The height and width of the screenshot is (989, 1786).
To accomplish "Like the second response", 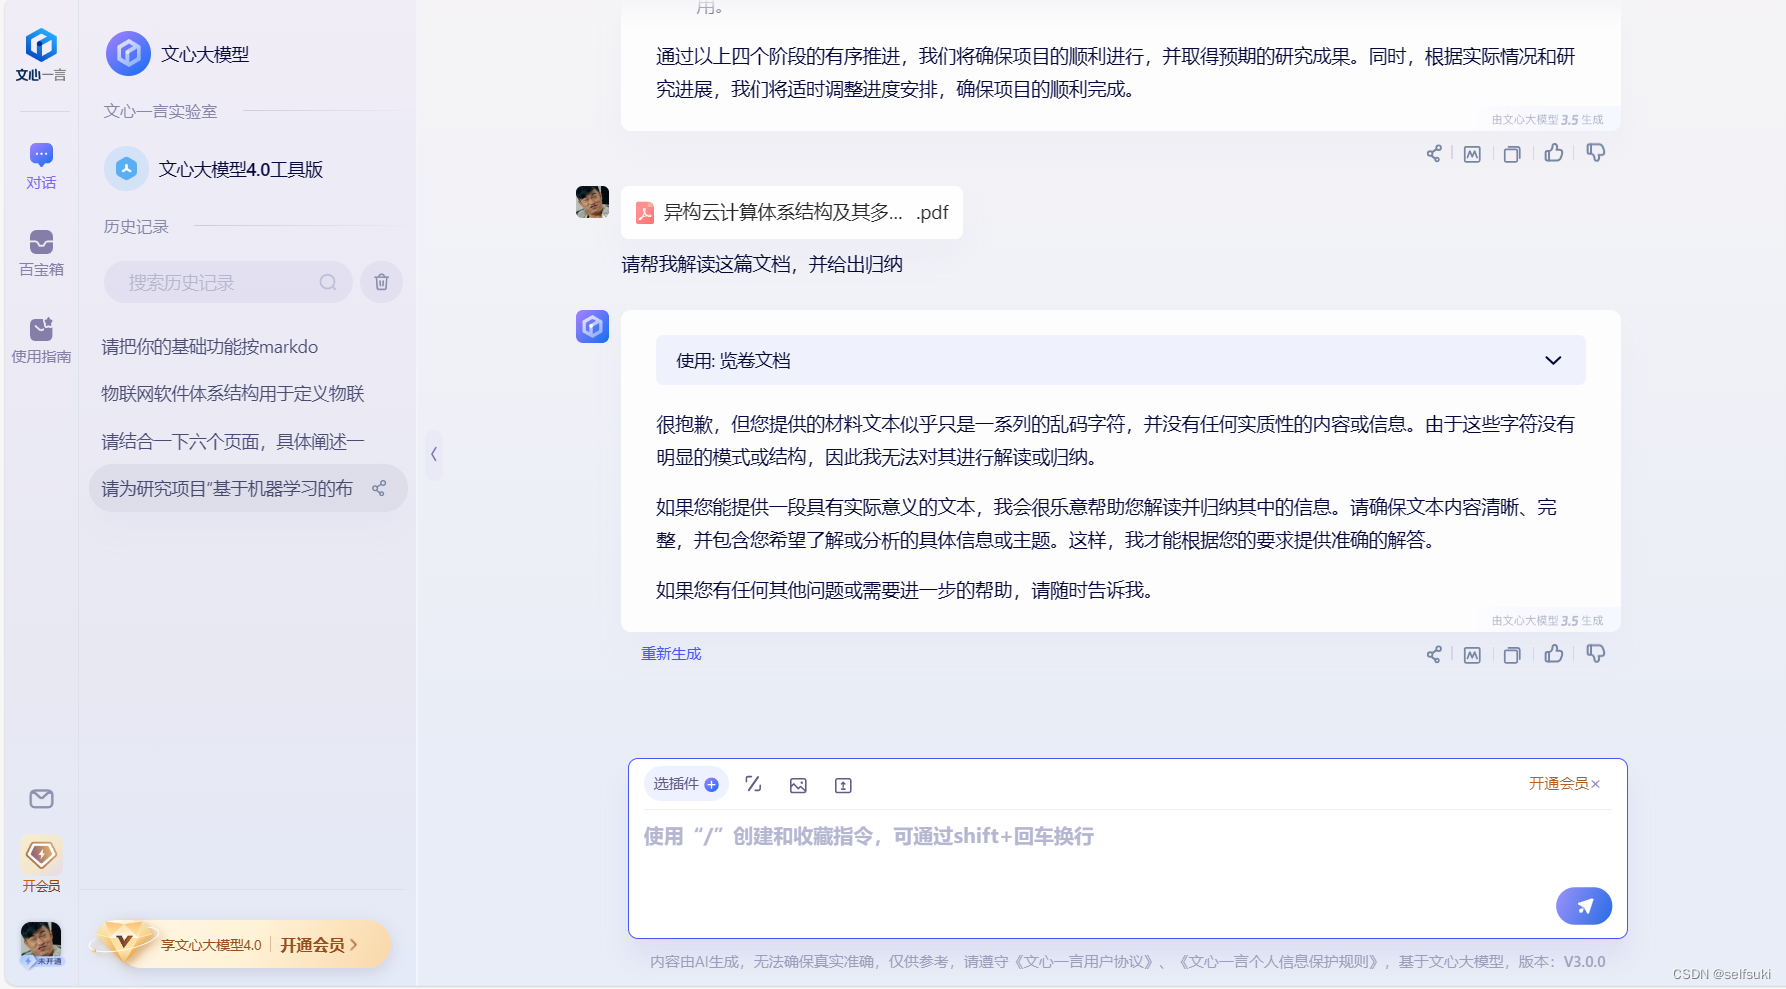I will (1554, 654).
